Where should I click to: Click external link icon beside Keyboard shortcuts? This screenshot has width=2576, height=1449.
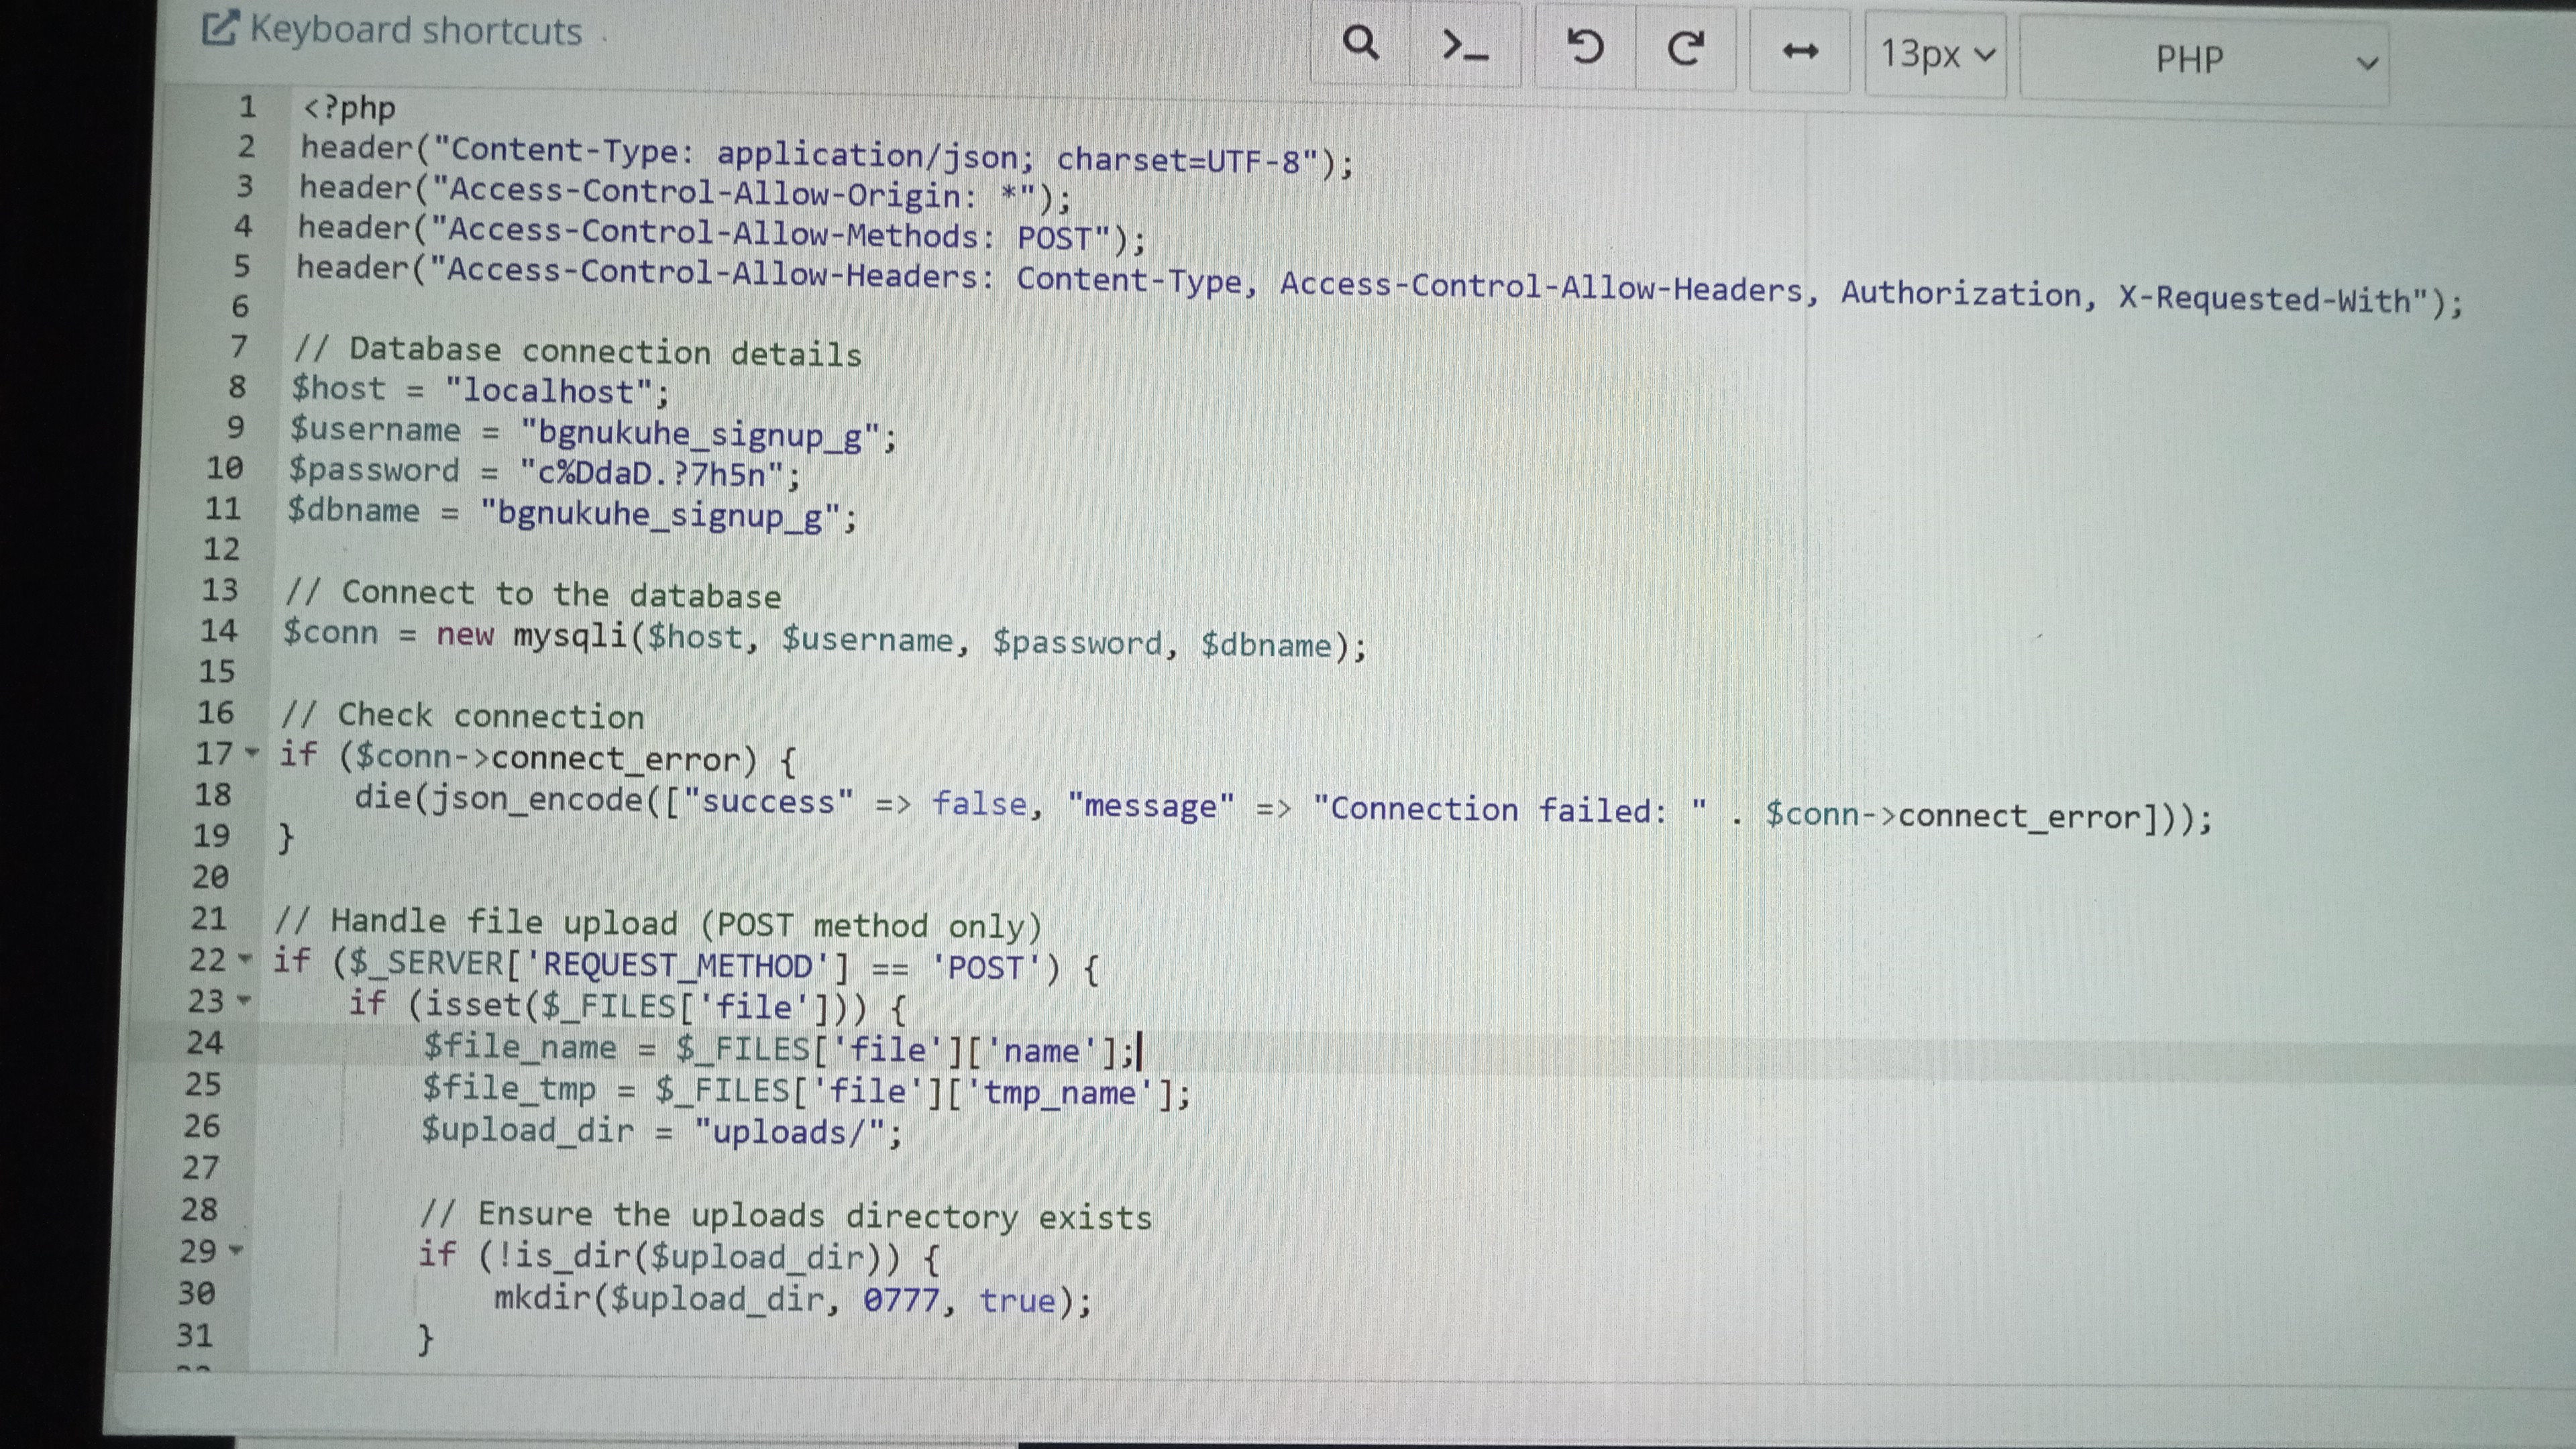pyautogui.click(x=219, y=28)
